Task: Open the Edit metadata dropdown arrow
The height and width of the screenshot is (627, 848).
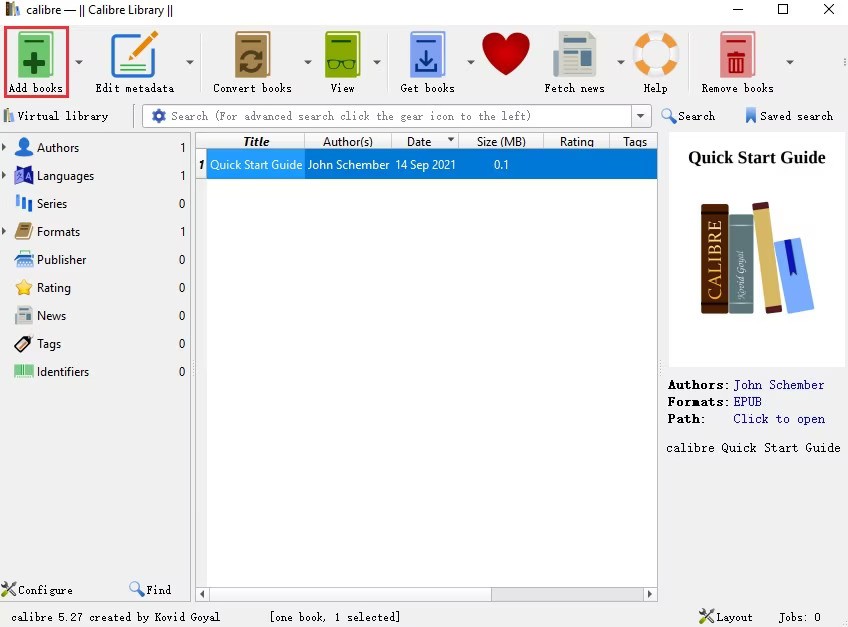Action: pyautogui.click(x=190, y=62)
